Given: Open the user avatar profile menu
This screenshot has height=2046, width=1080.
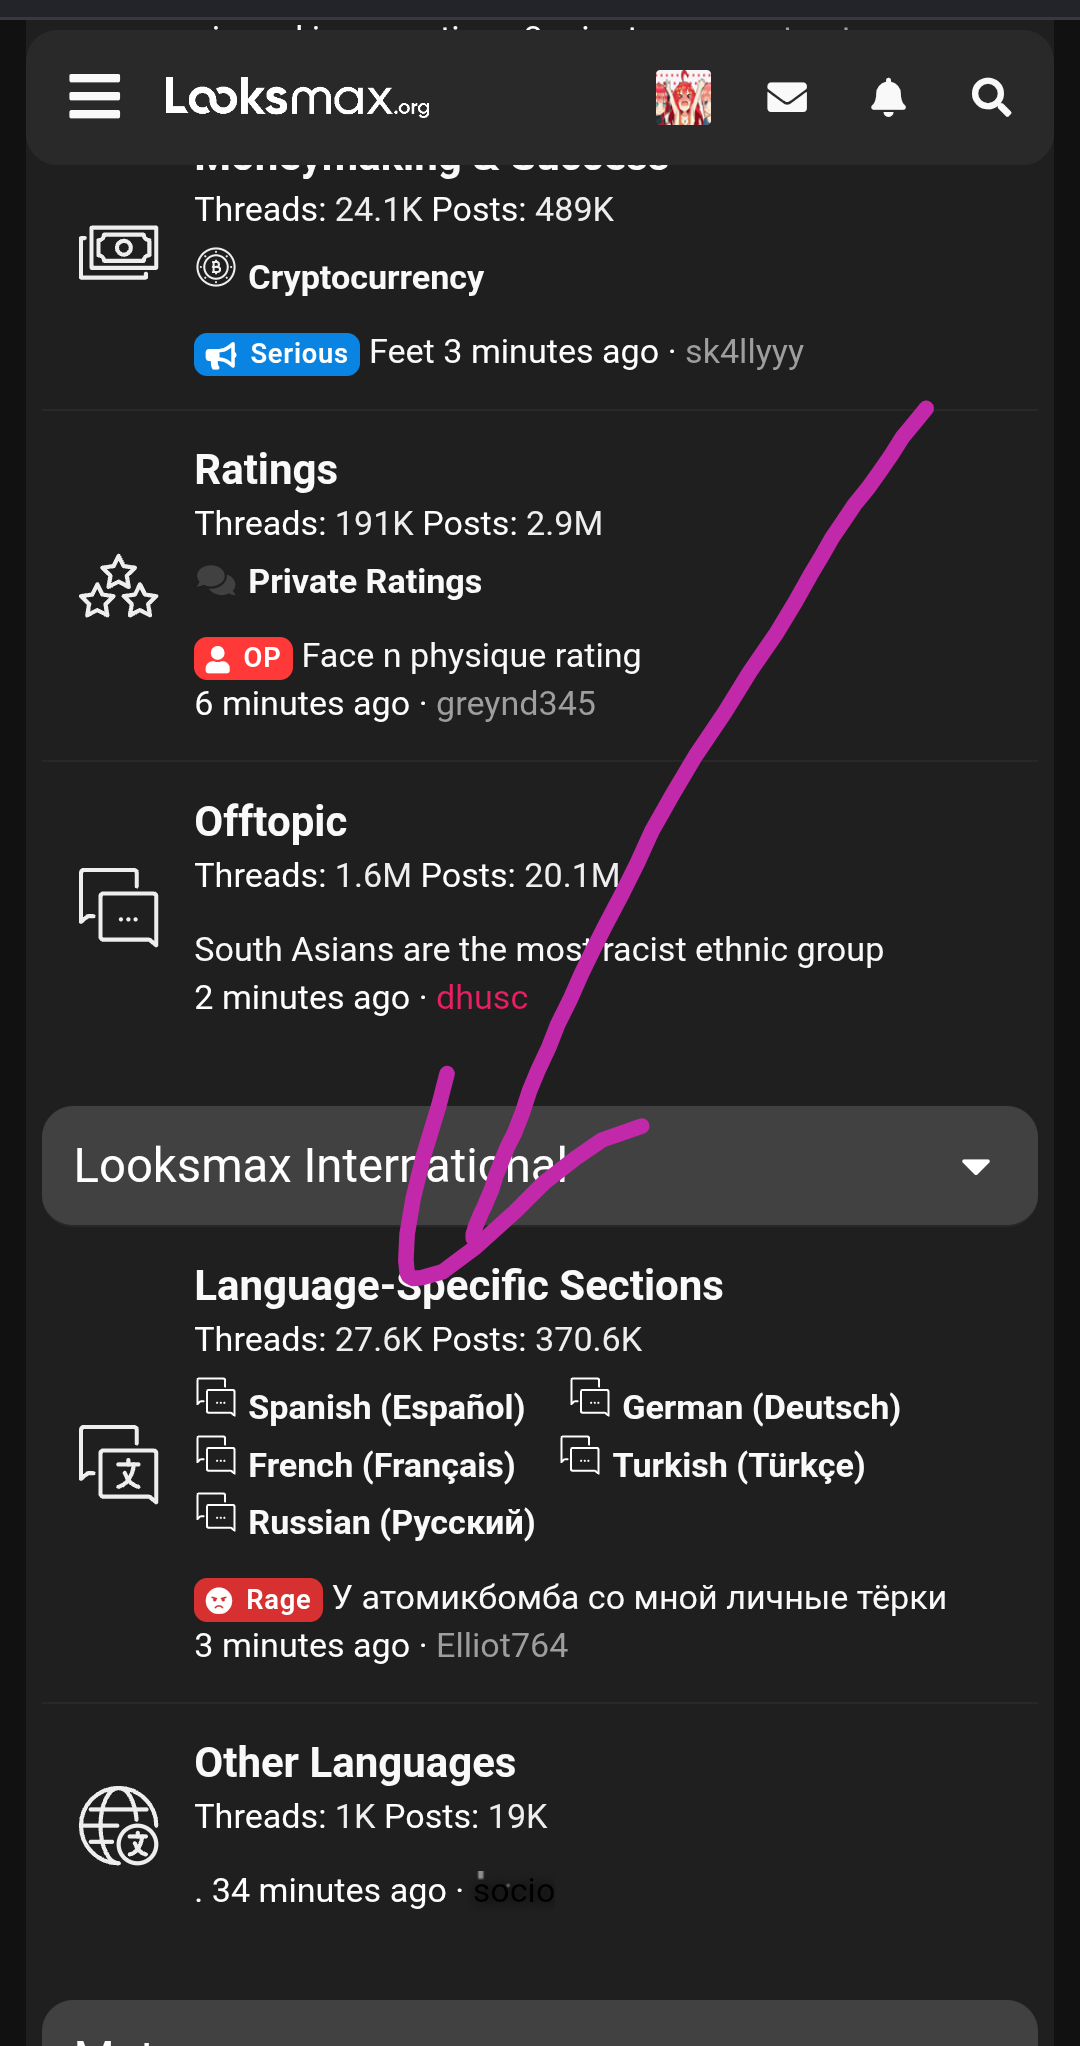Looking at the screenshot, I should 683,97.
